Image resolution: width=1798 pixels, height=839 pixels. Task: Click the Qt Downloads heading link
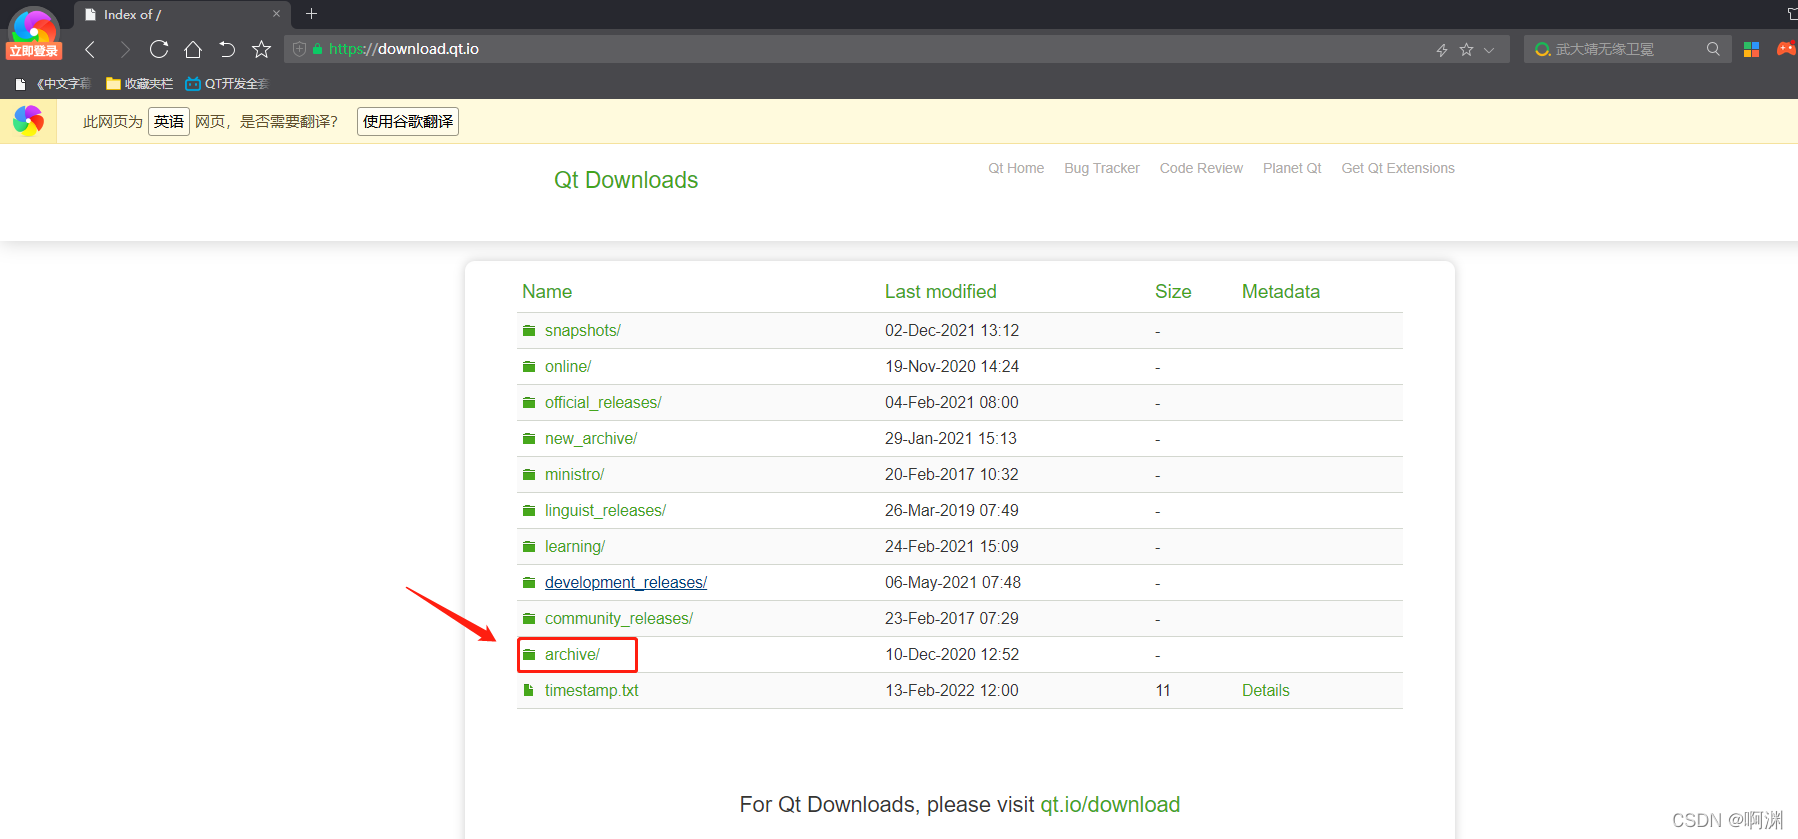[x=626, y=180]
